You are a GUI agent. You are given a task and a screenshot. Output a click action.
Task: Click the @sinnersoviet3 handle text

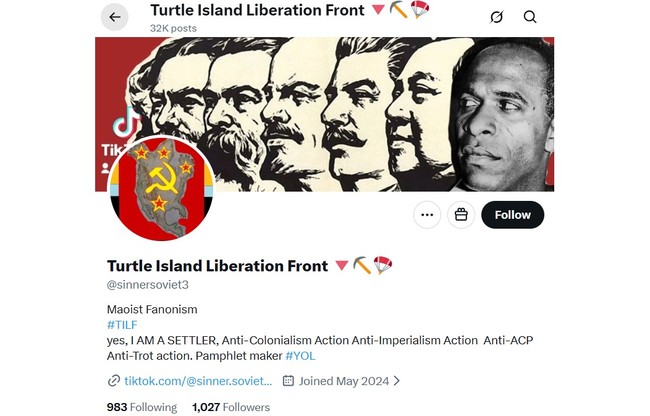coord(148,285)
